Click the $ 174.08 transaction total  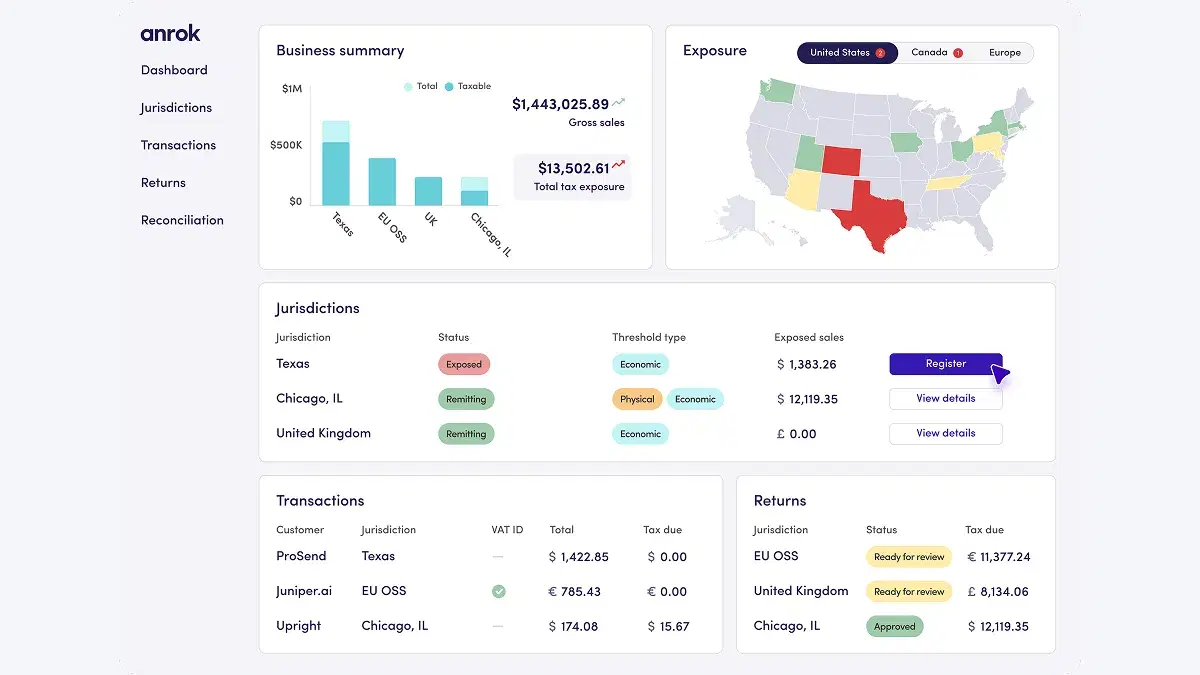click(573, 627)
